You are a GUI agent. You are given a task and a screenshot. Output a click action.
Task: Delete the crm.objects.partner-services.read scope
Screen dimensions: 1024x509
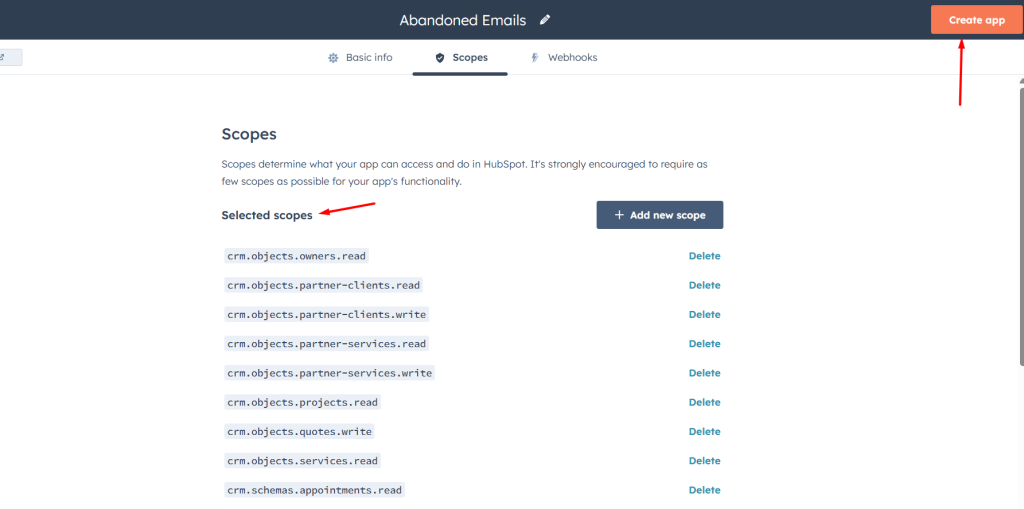click(x=705, y=344)
